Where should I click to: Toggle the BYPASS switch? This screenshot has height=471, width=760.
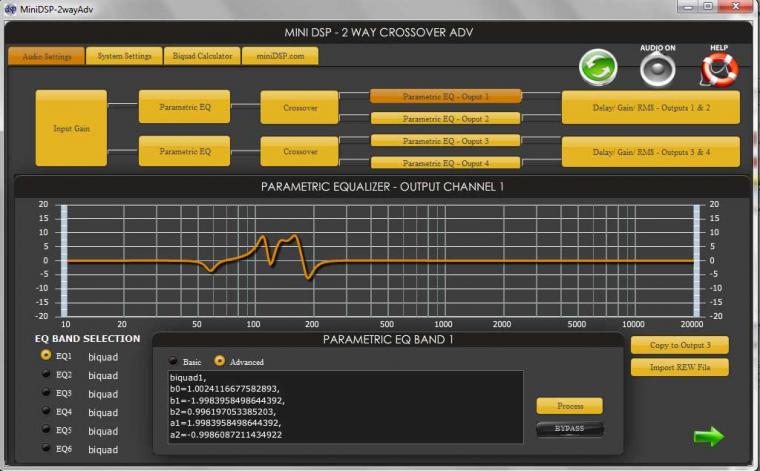tap(570, 429)
